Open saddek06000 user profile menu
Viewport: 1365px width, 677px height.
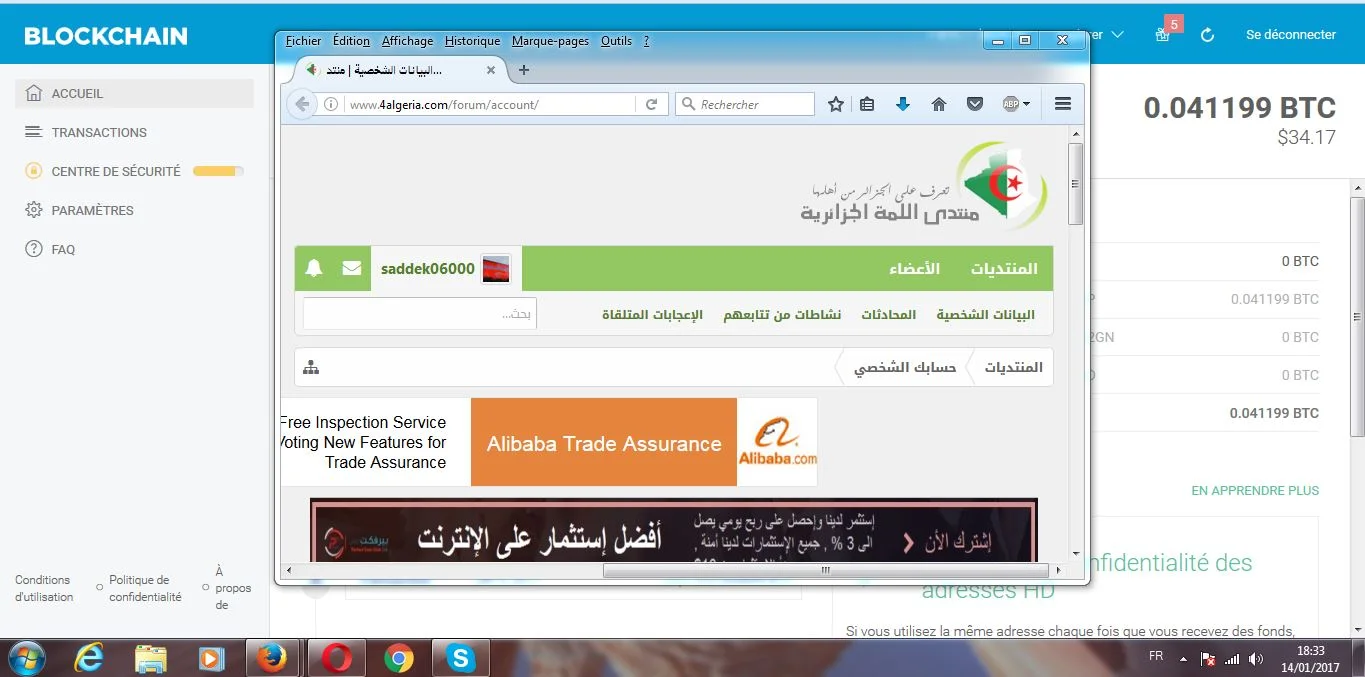(428, 268)
